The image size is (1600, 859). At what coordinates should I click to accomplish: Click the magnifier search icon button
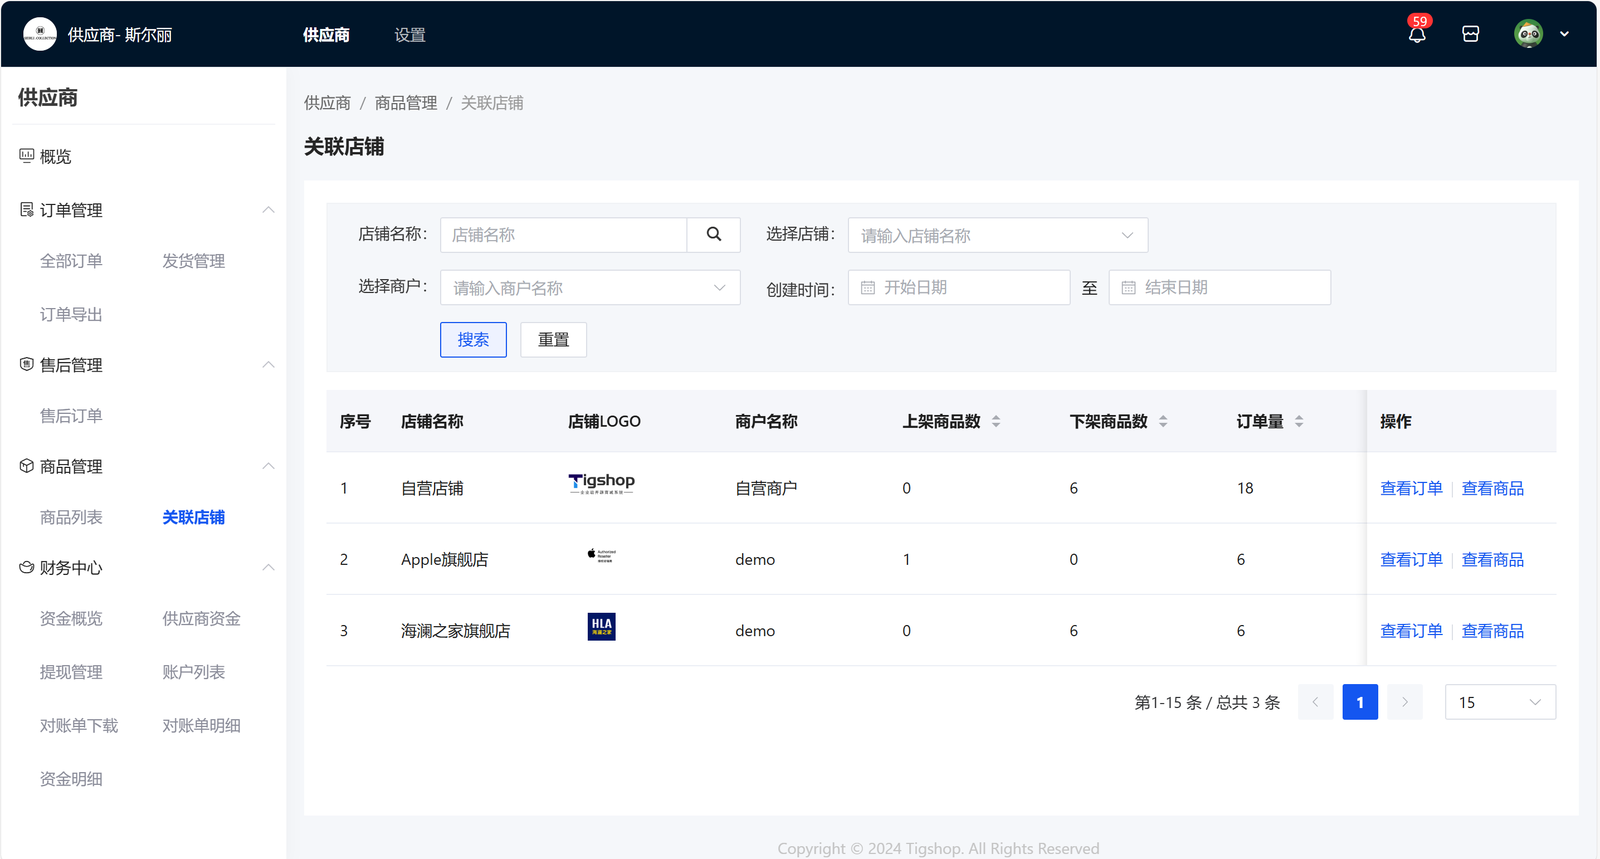[x=713, y=235]
